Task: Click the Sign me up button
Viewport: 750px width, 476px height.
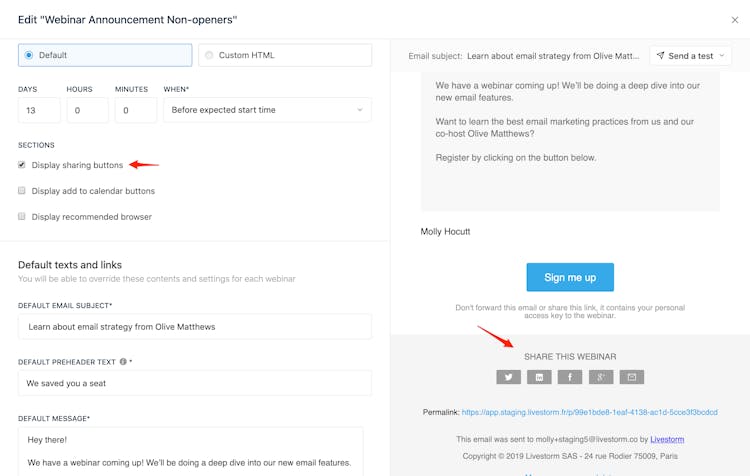Action: click(x=570, y=277)
